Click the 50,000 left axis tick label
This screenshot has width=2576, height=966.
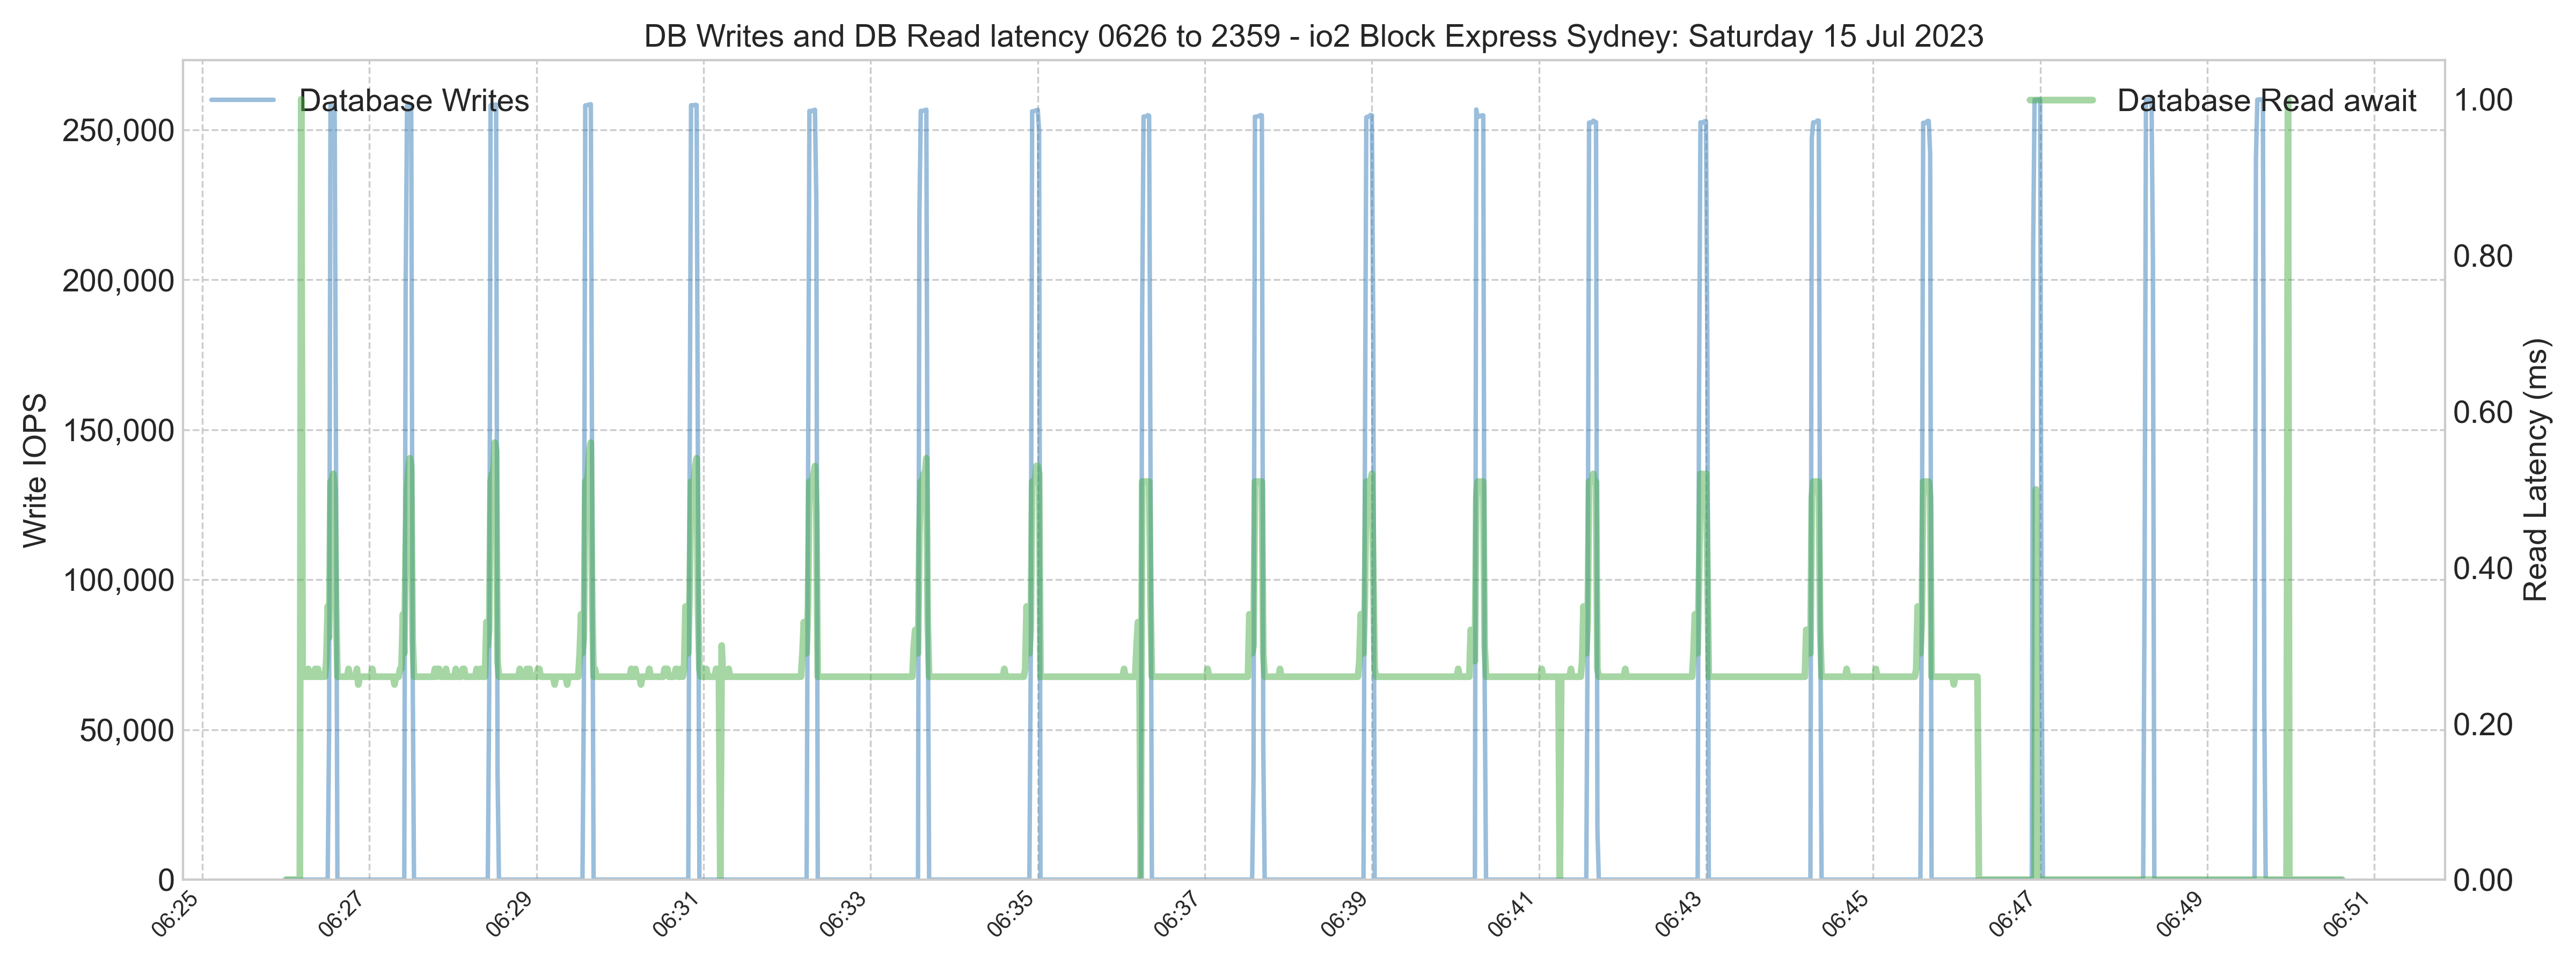[128, 731]
